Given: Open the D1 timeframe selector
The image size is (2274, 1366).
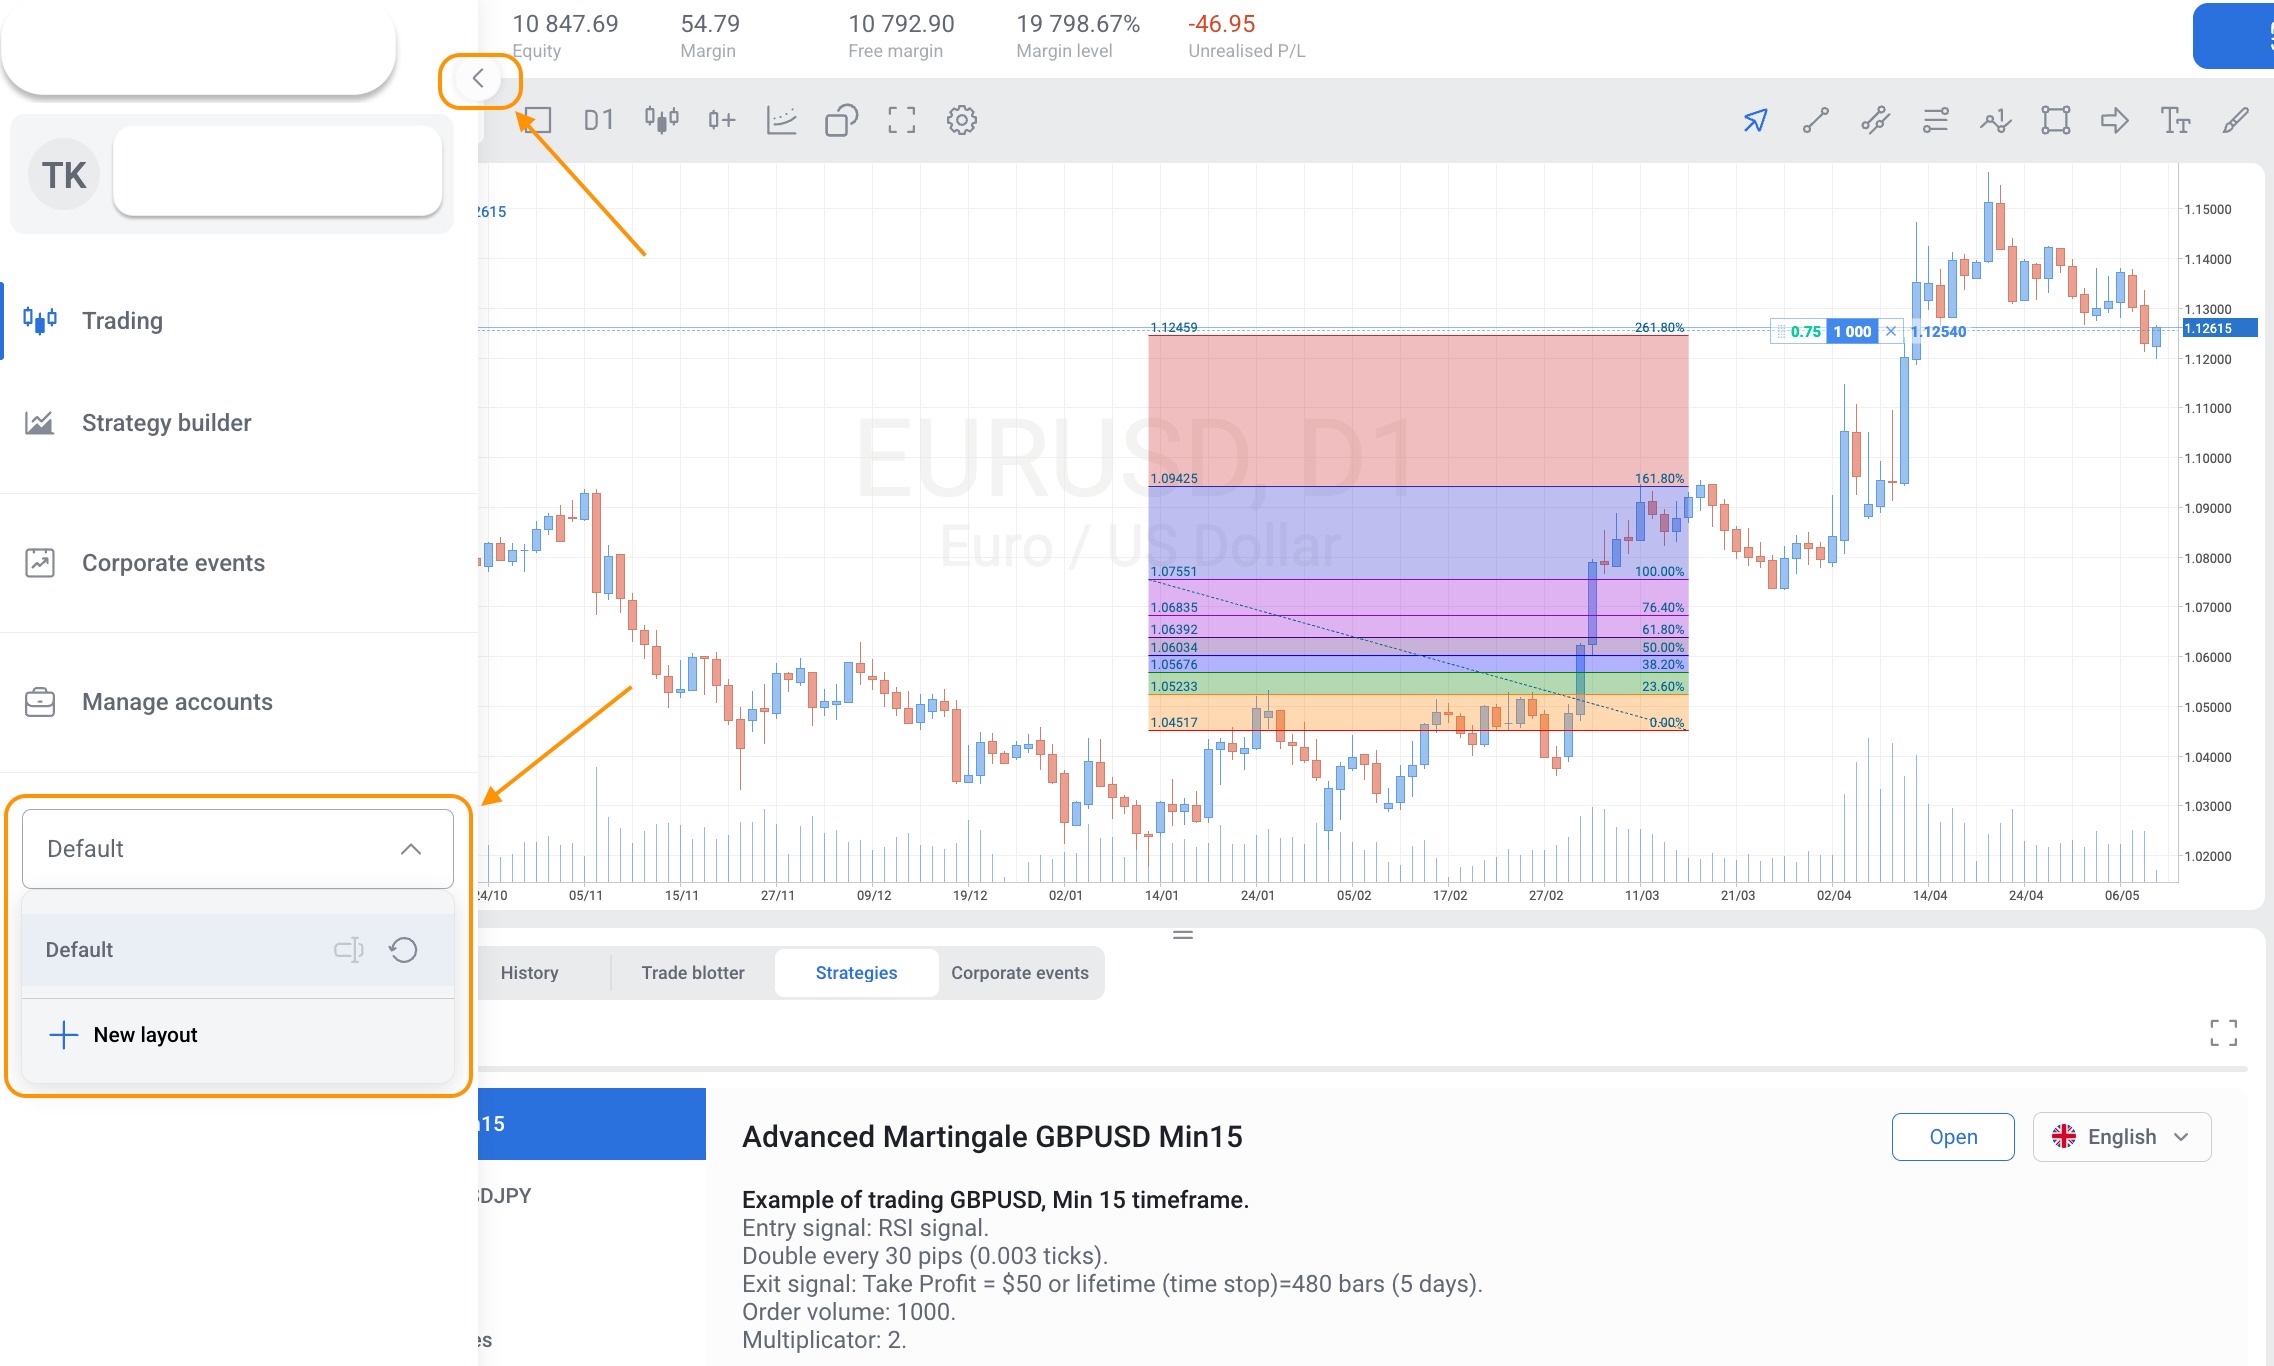Looking at the screenshot, I should pyautogui.click(x=598, y=121).
